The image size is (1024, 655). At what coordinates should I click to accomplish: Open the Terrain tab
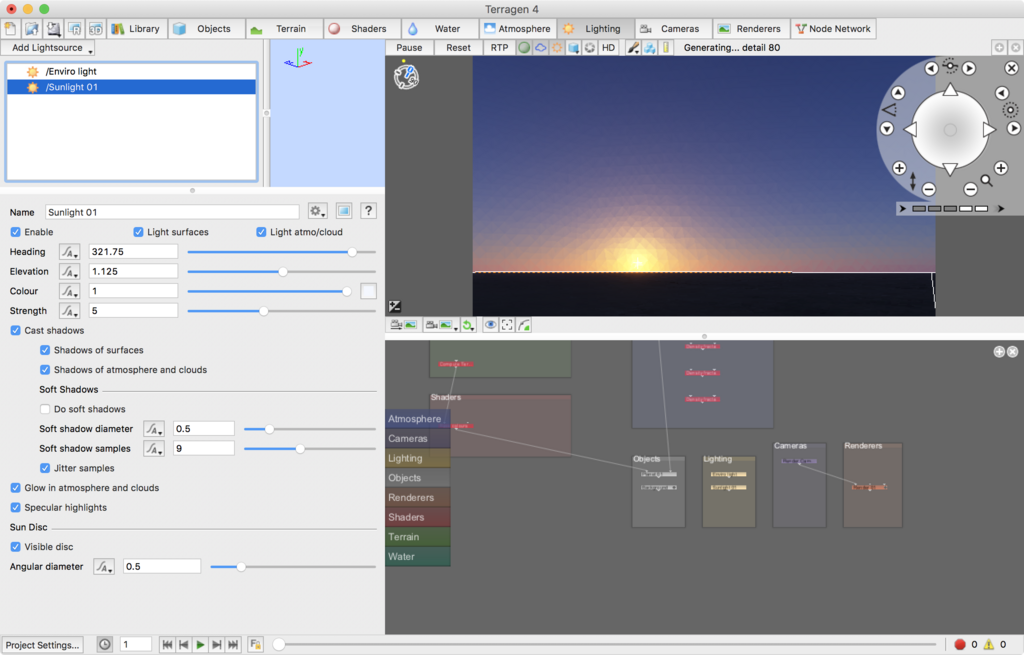coord(283,29)
